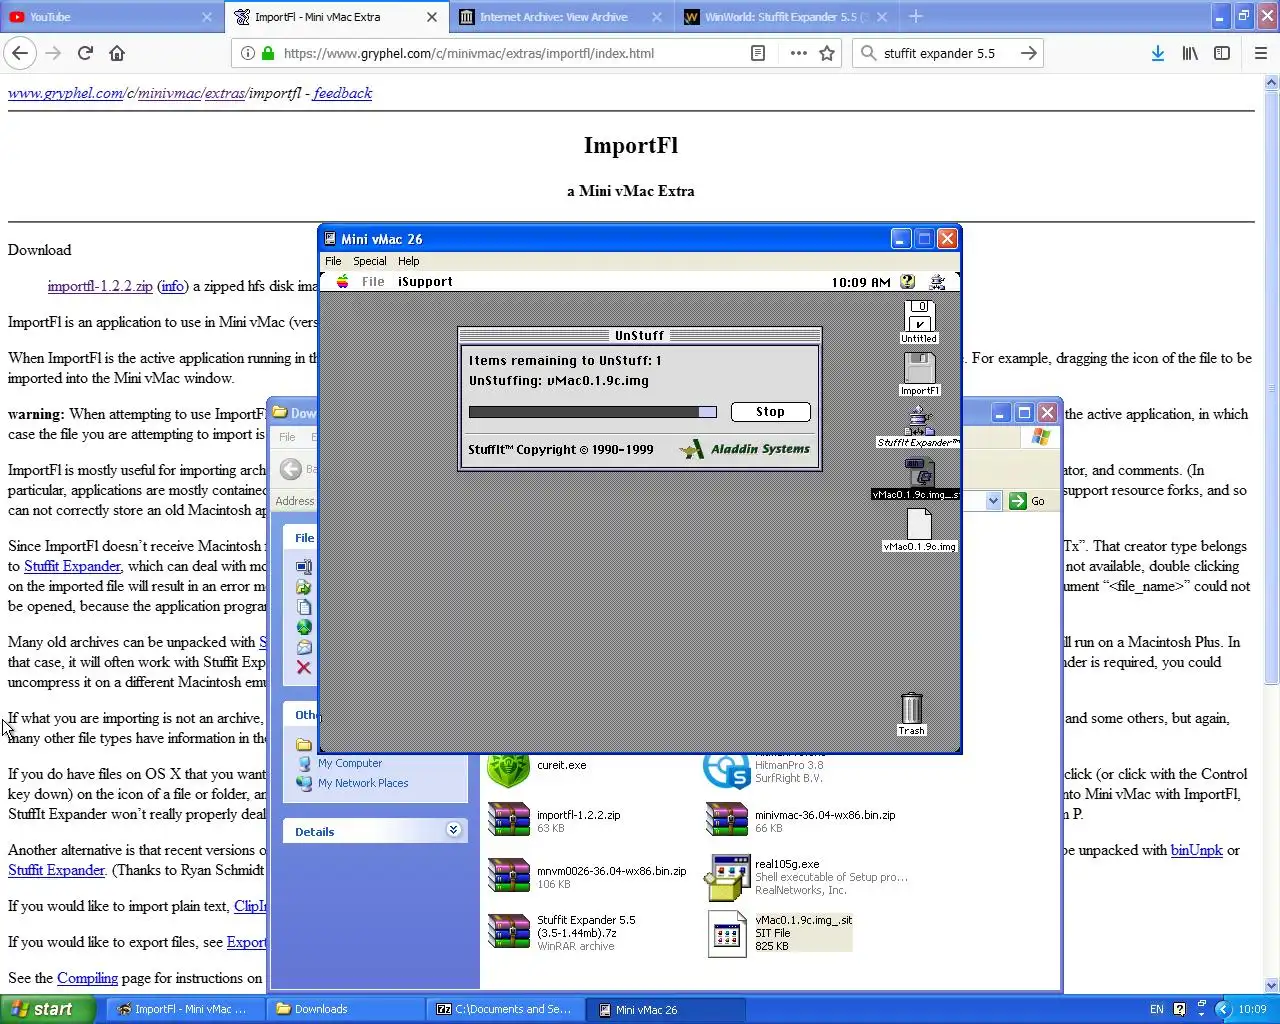The width and height of the screenshot is (1280, 1024).
Task: Select minivmac-36.04-wx86.bin.zip file
Action: coord(801,820)
